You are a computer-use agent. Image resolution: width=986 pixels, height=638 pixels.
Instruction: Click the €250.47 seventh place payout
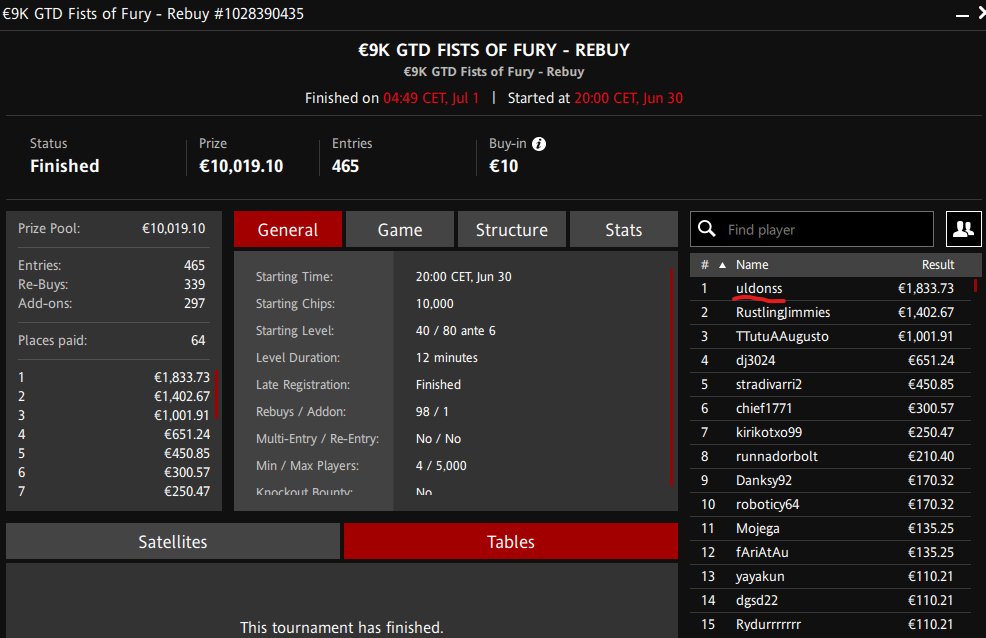click(187, 491)
